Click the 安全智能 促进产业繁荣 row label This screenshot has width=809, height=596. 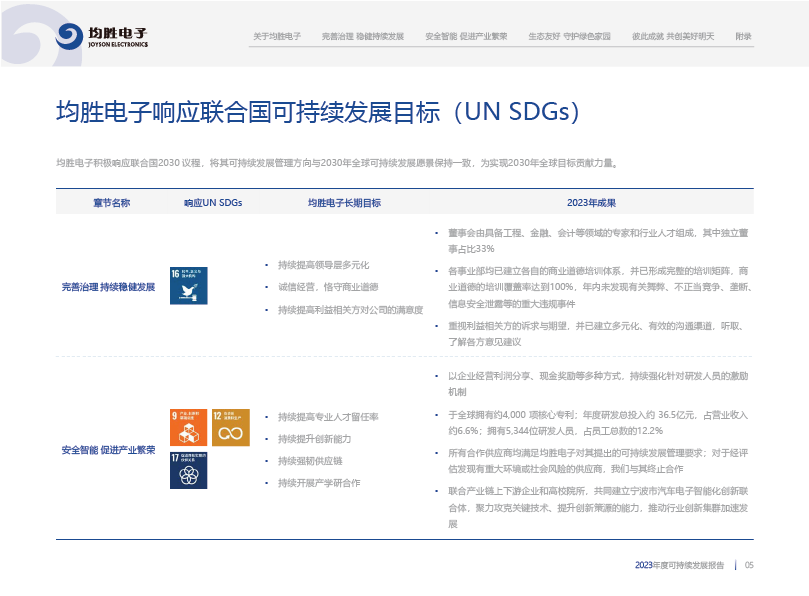108,450
